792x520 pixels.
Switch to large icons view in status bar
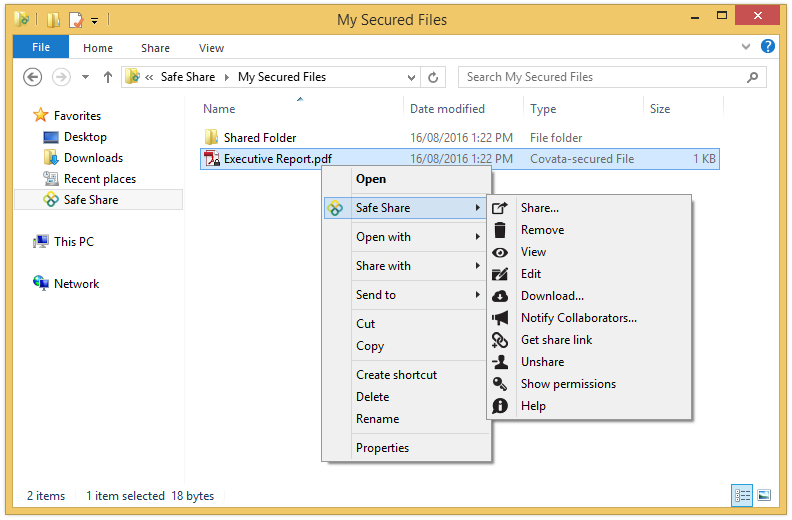(764, 495)
